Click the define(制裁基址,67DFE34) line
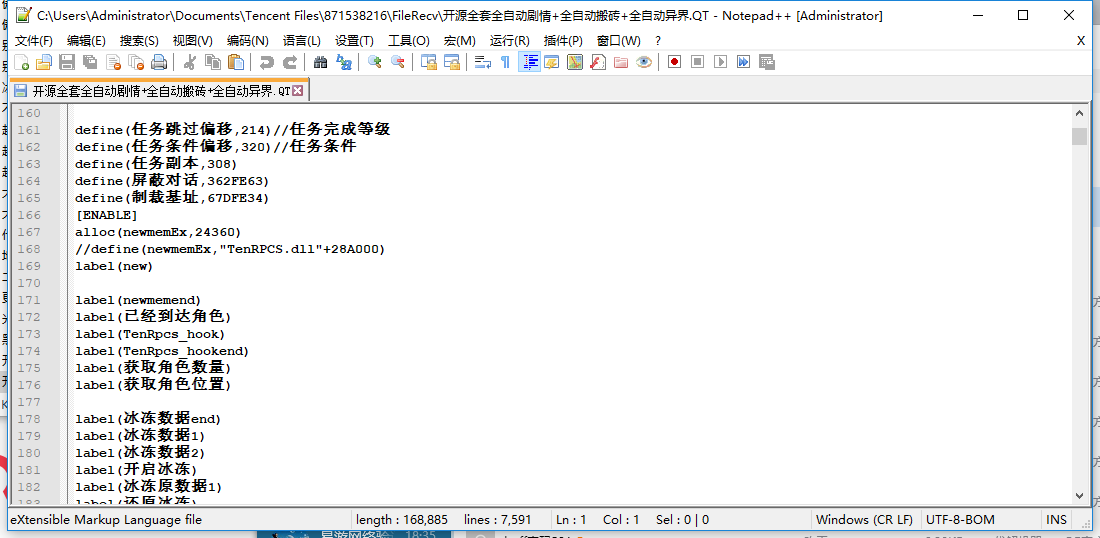Viewport: 1100px width, 538px height. point(172,198)
